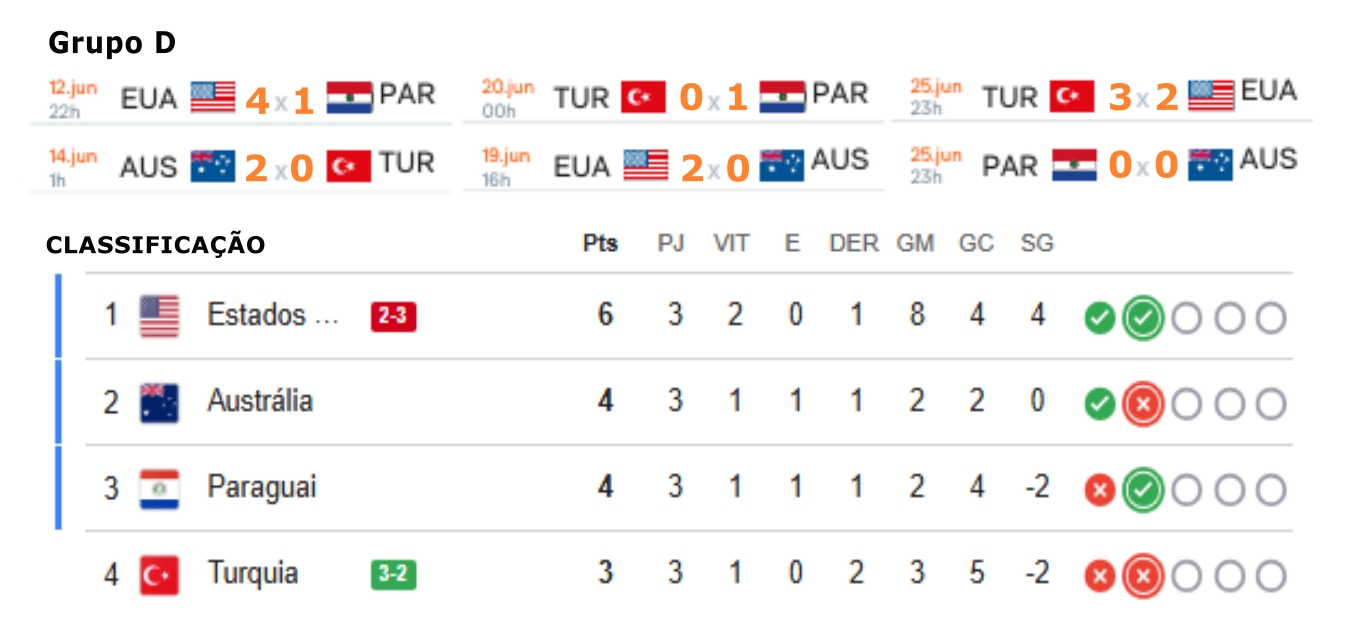Click Estados Unidos' large green win form icon
The width and height of the screenshot is (1347, 618).
[1143, 319]
